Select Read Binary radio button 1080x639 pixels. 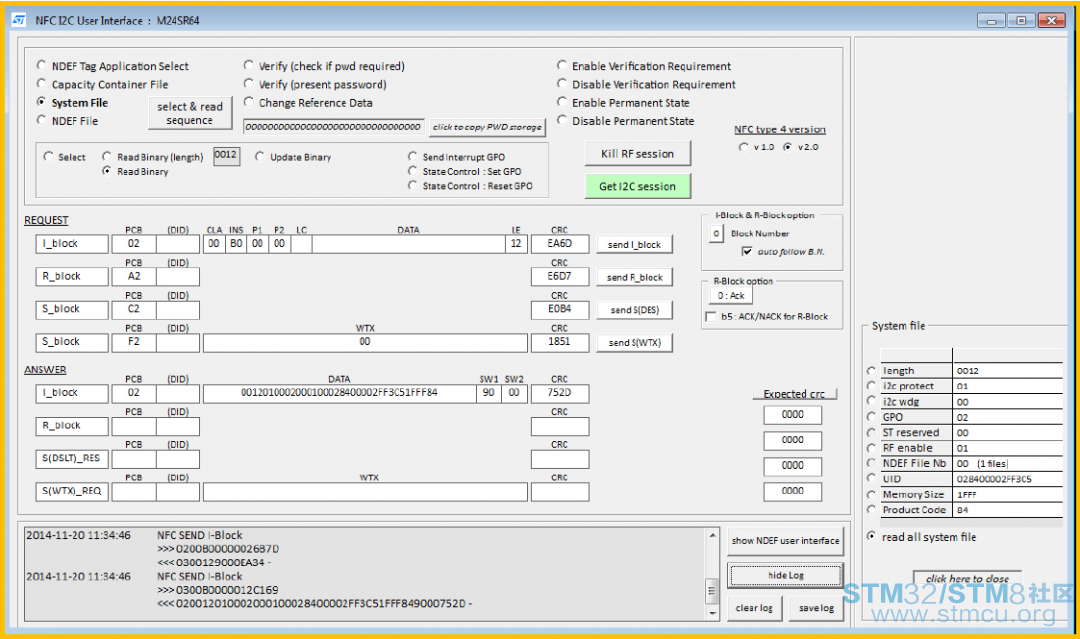coord(107,171)
